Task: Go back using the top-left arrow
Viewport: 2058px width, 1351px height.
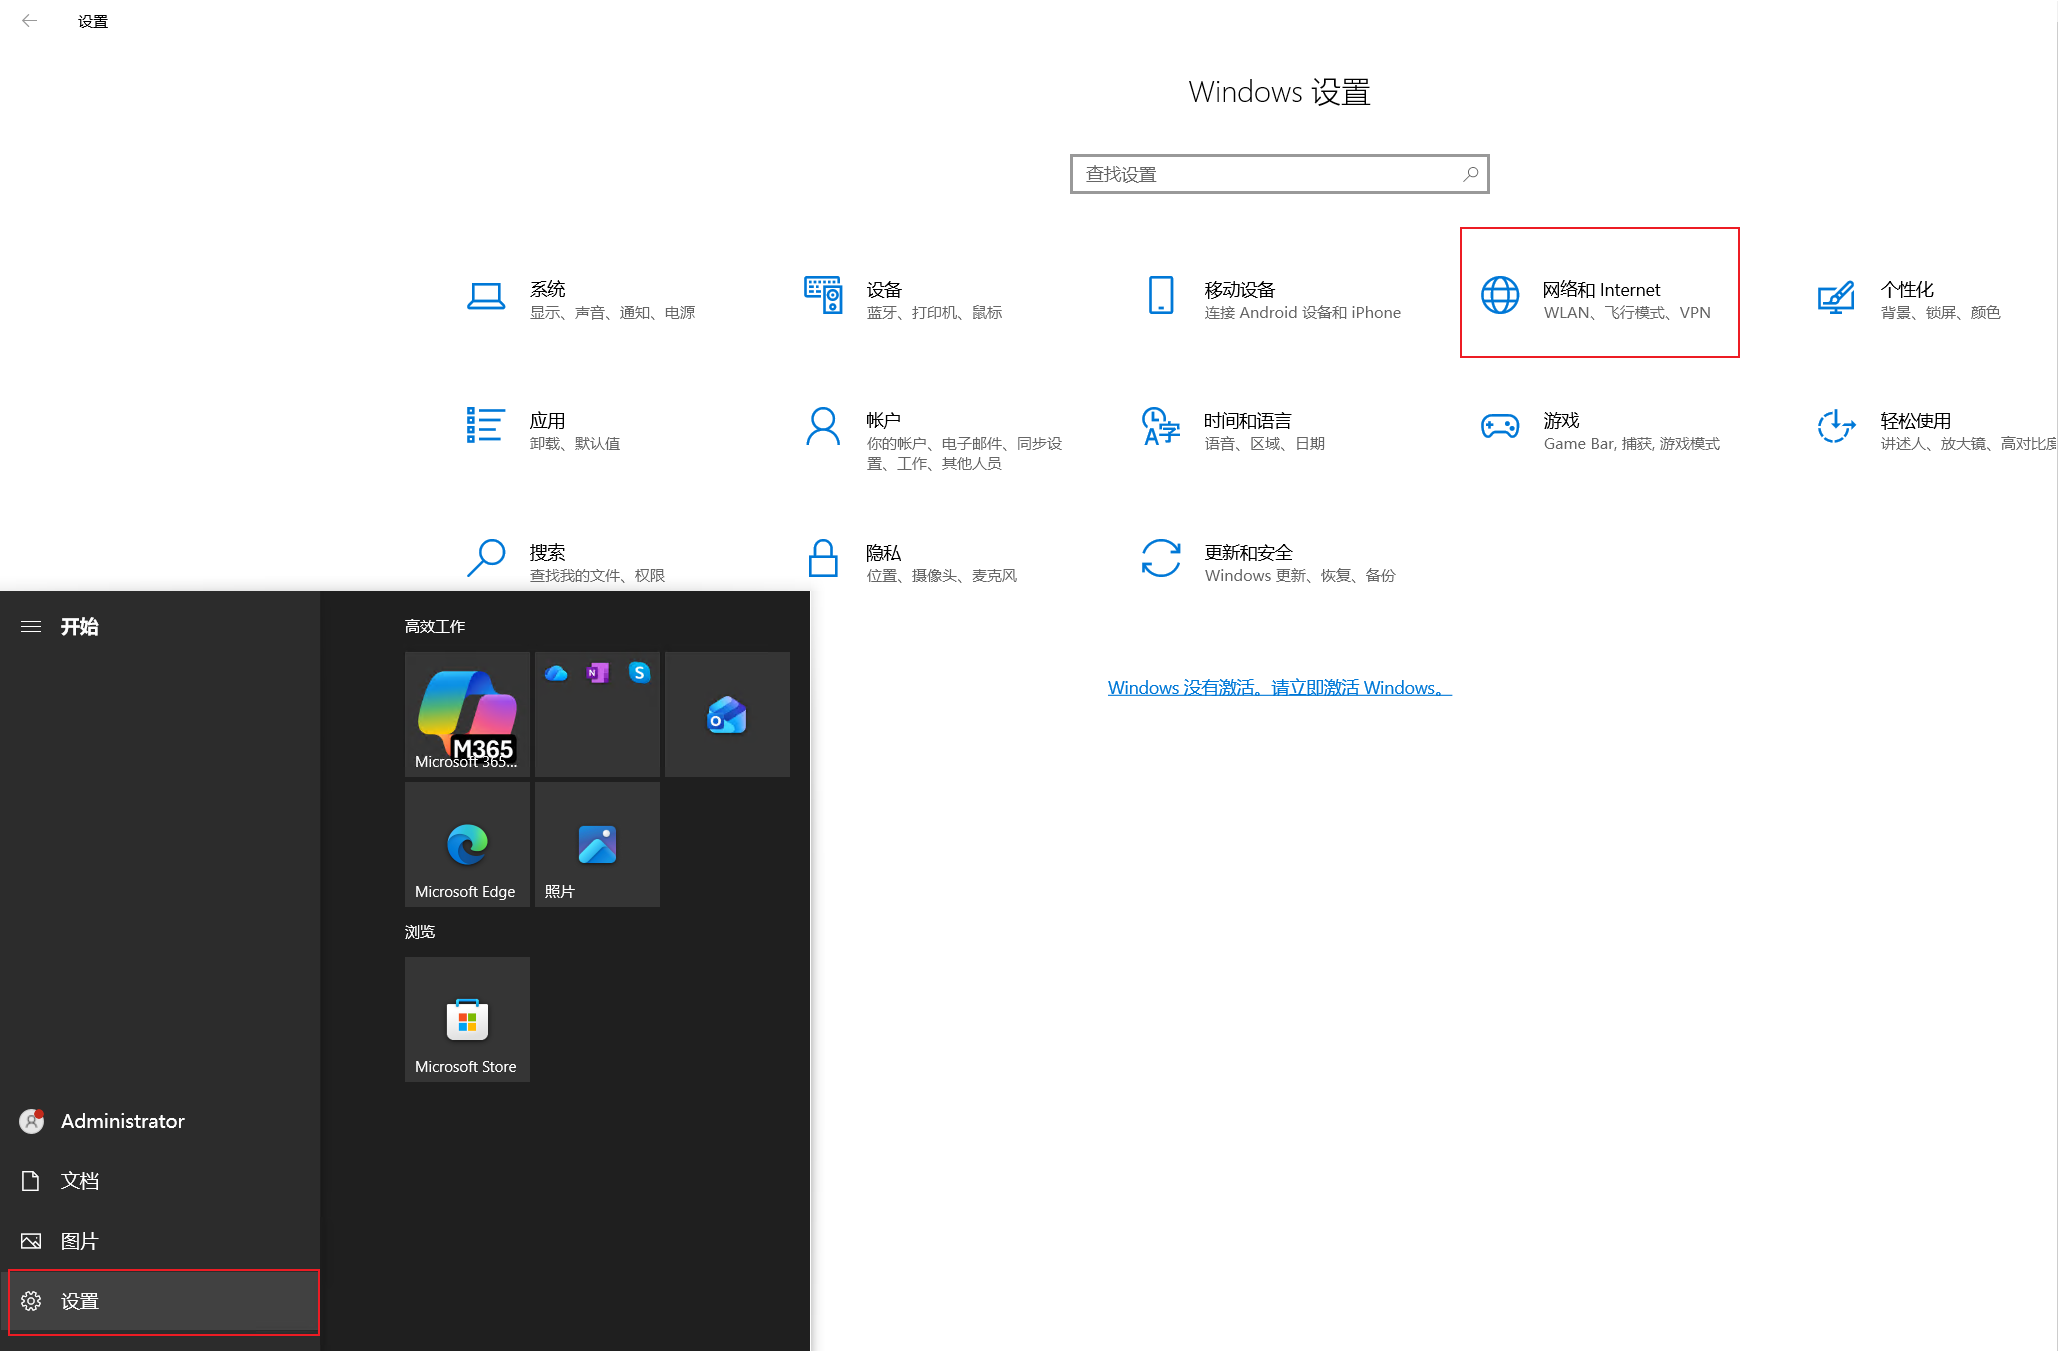Action: (x=30, y=21)
